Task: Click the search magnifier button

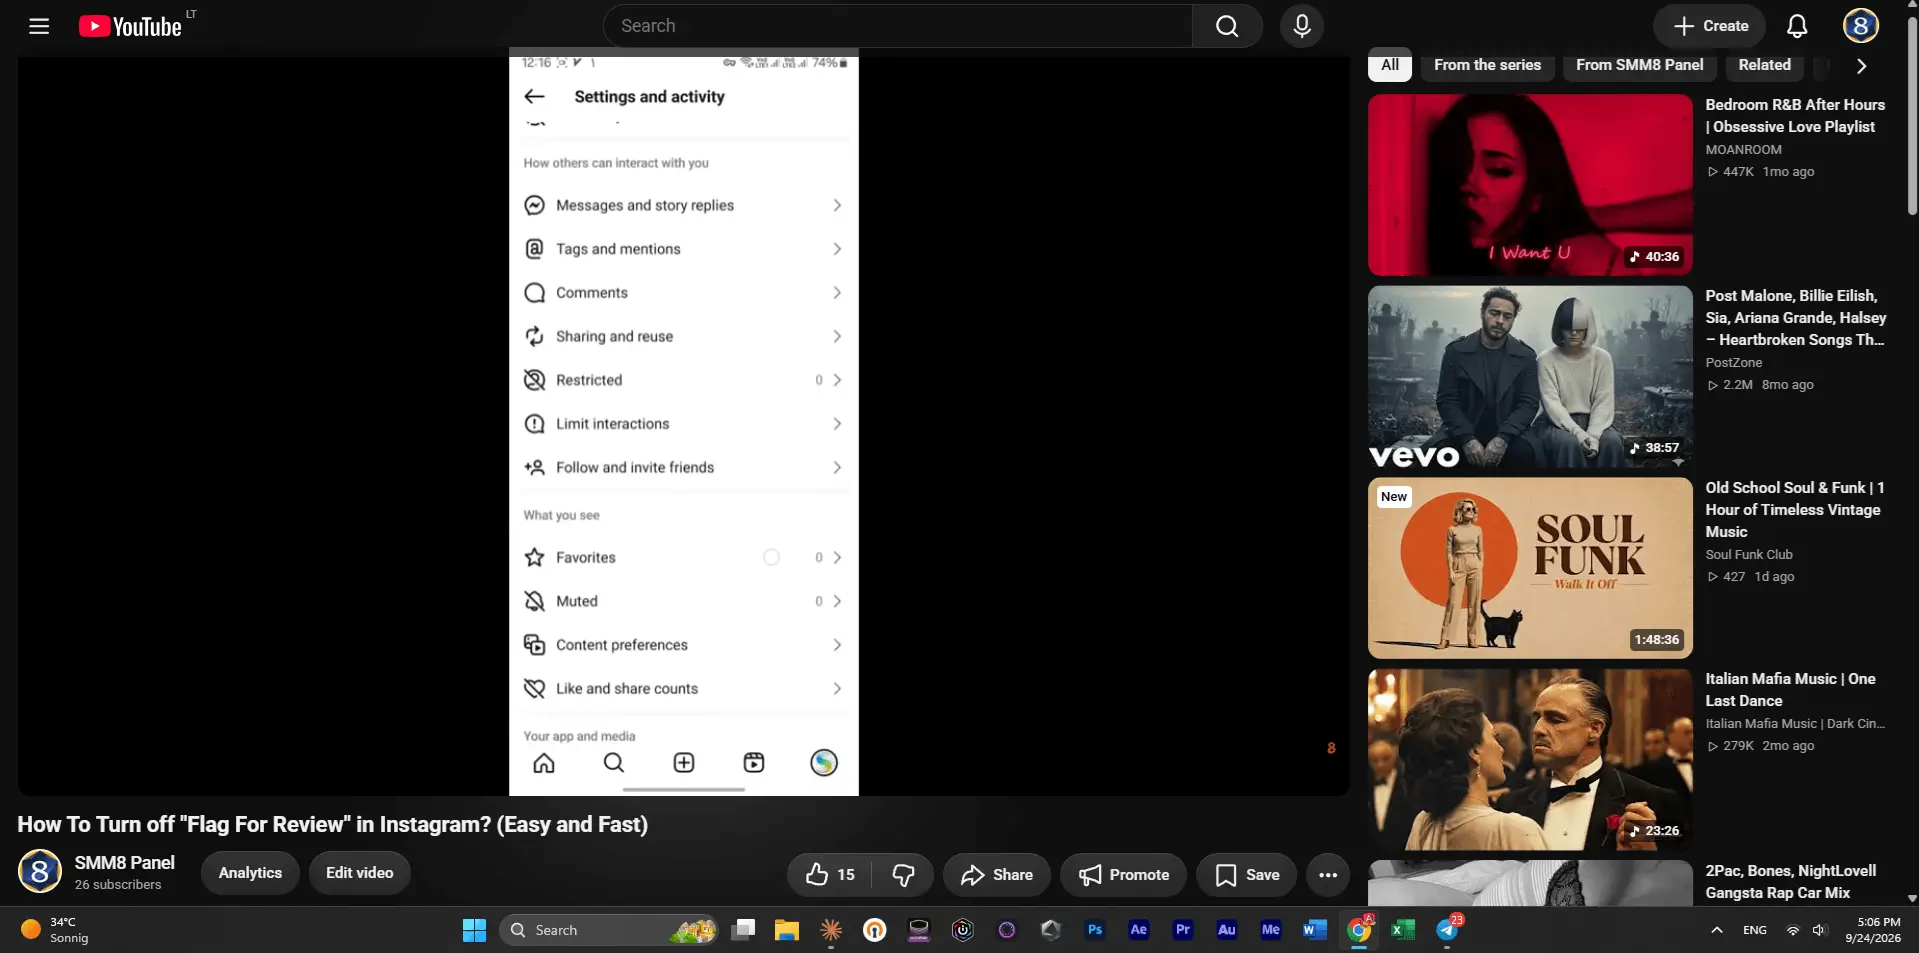Action: click(x=1227, y=26)
